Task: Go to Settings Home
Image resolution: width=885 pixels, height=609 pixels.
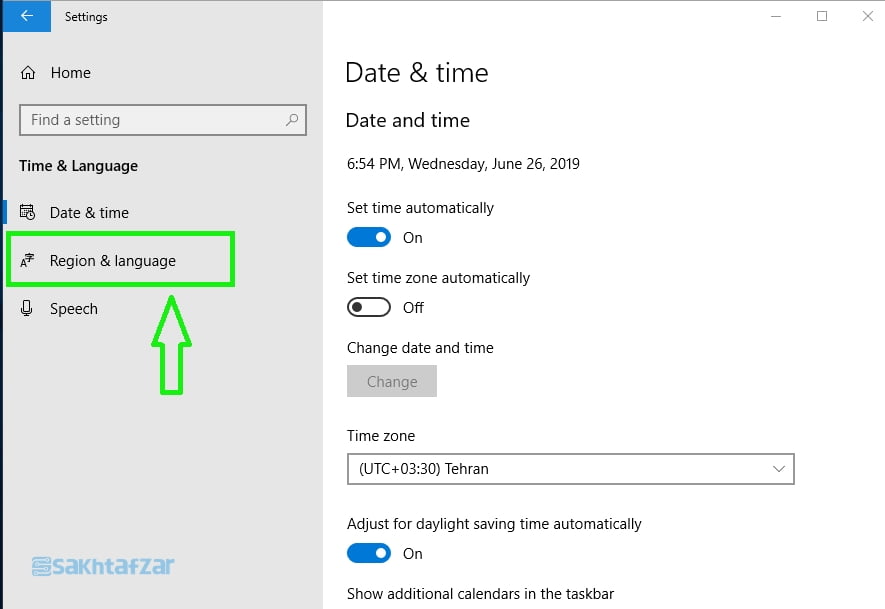Action: coord(70,73)
